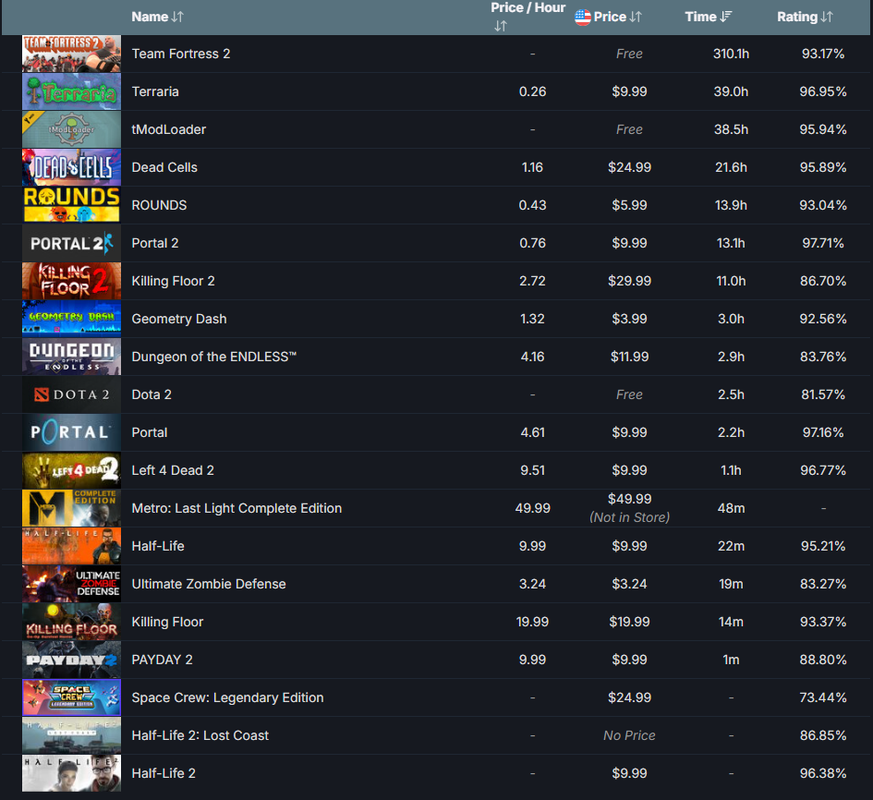Click the Geometry Dash name link

pos(179,318)
